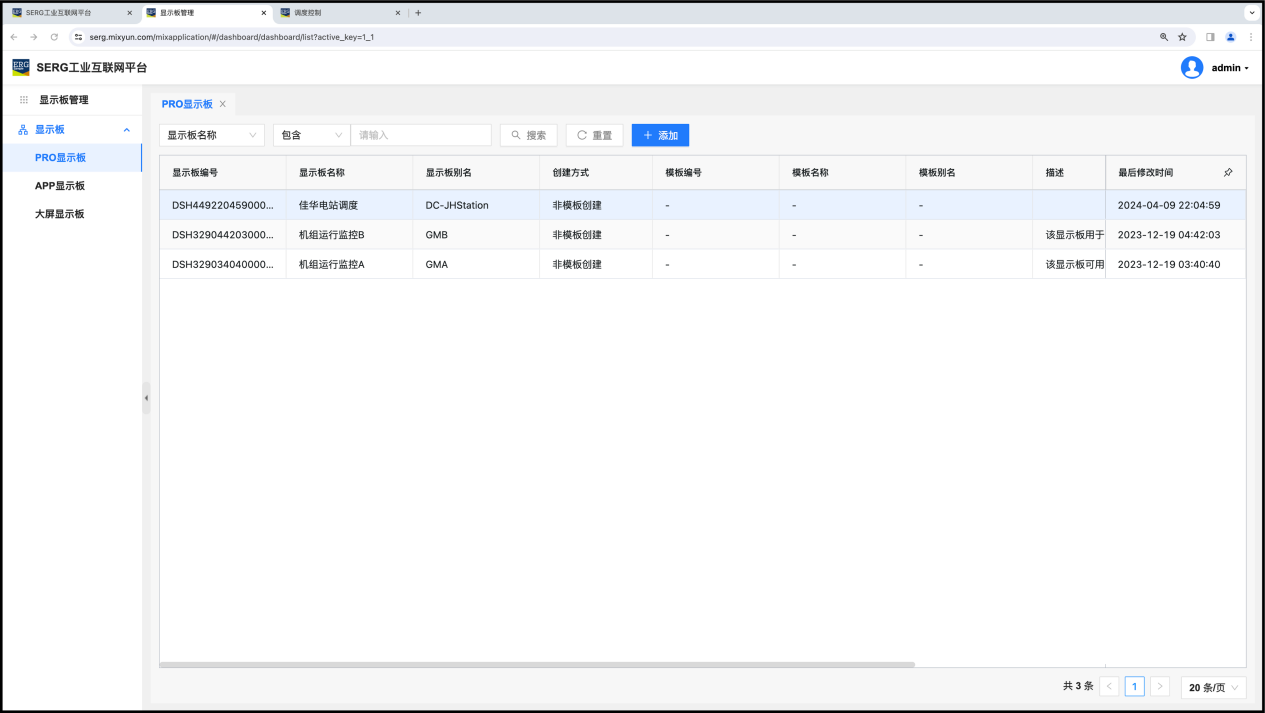The image size is (1265, 713).
Task: Click the 搜索 search button
Action: click(528, 135)
